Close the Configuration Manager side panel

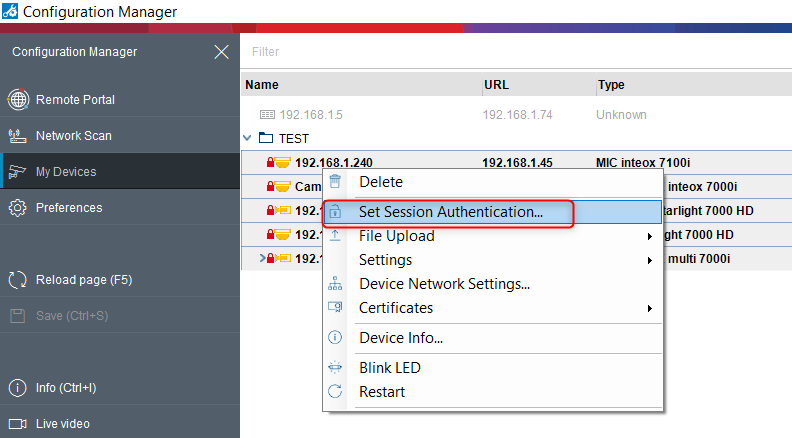pos(221,52)
